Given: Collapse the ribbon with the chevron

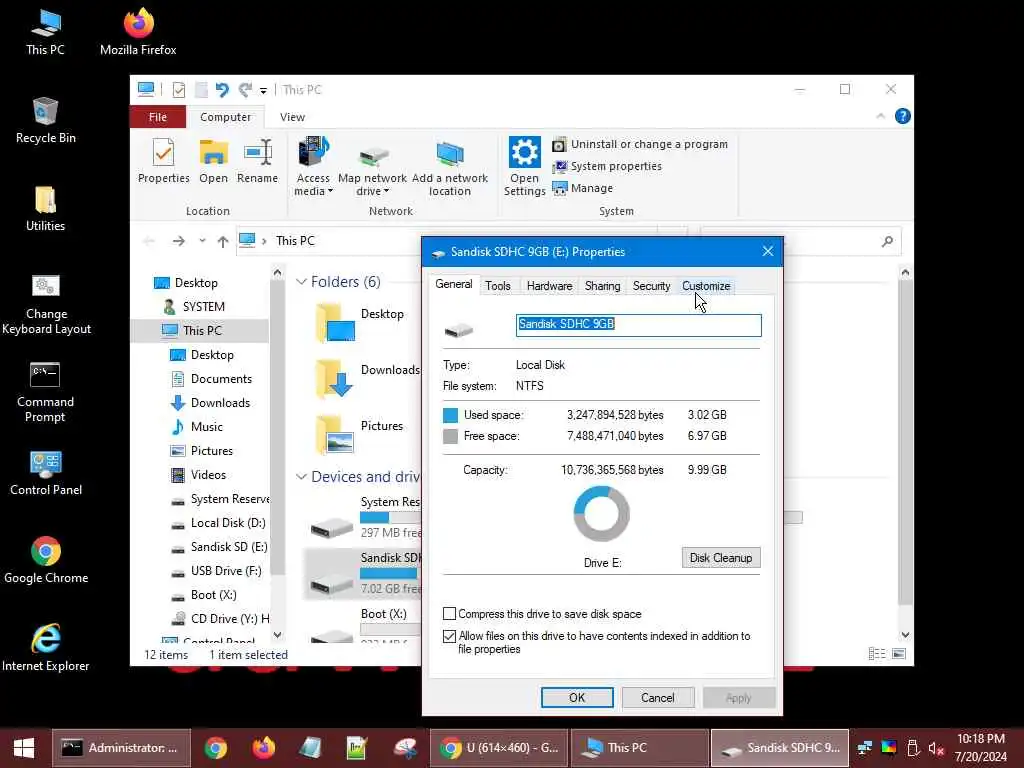Looking at the screenshot, I should click(880, 116).
